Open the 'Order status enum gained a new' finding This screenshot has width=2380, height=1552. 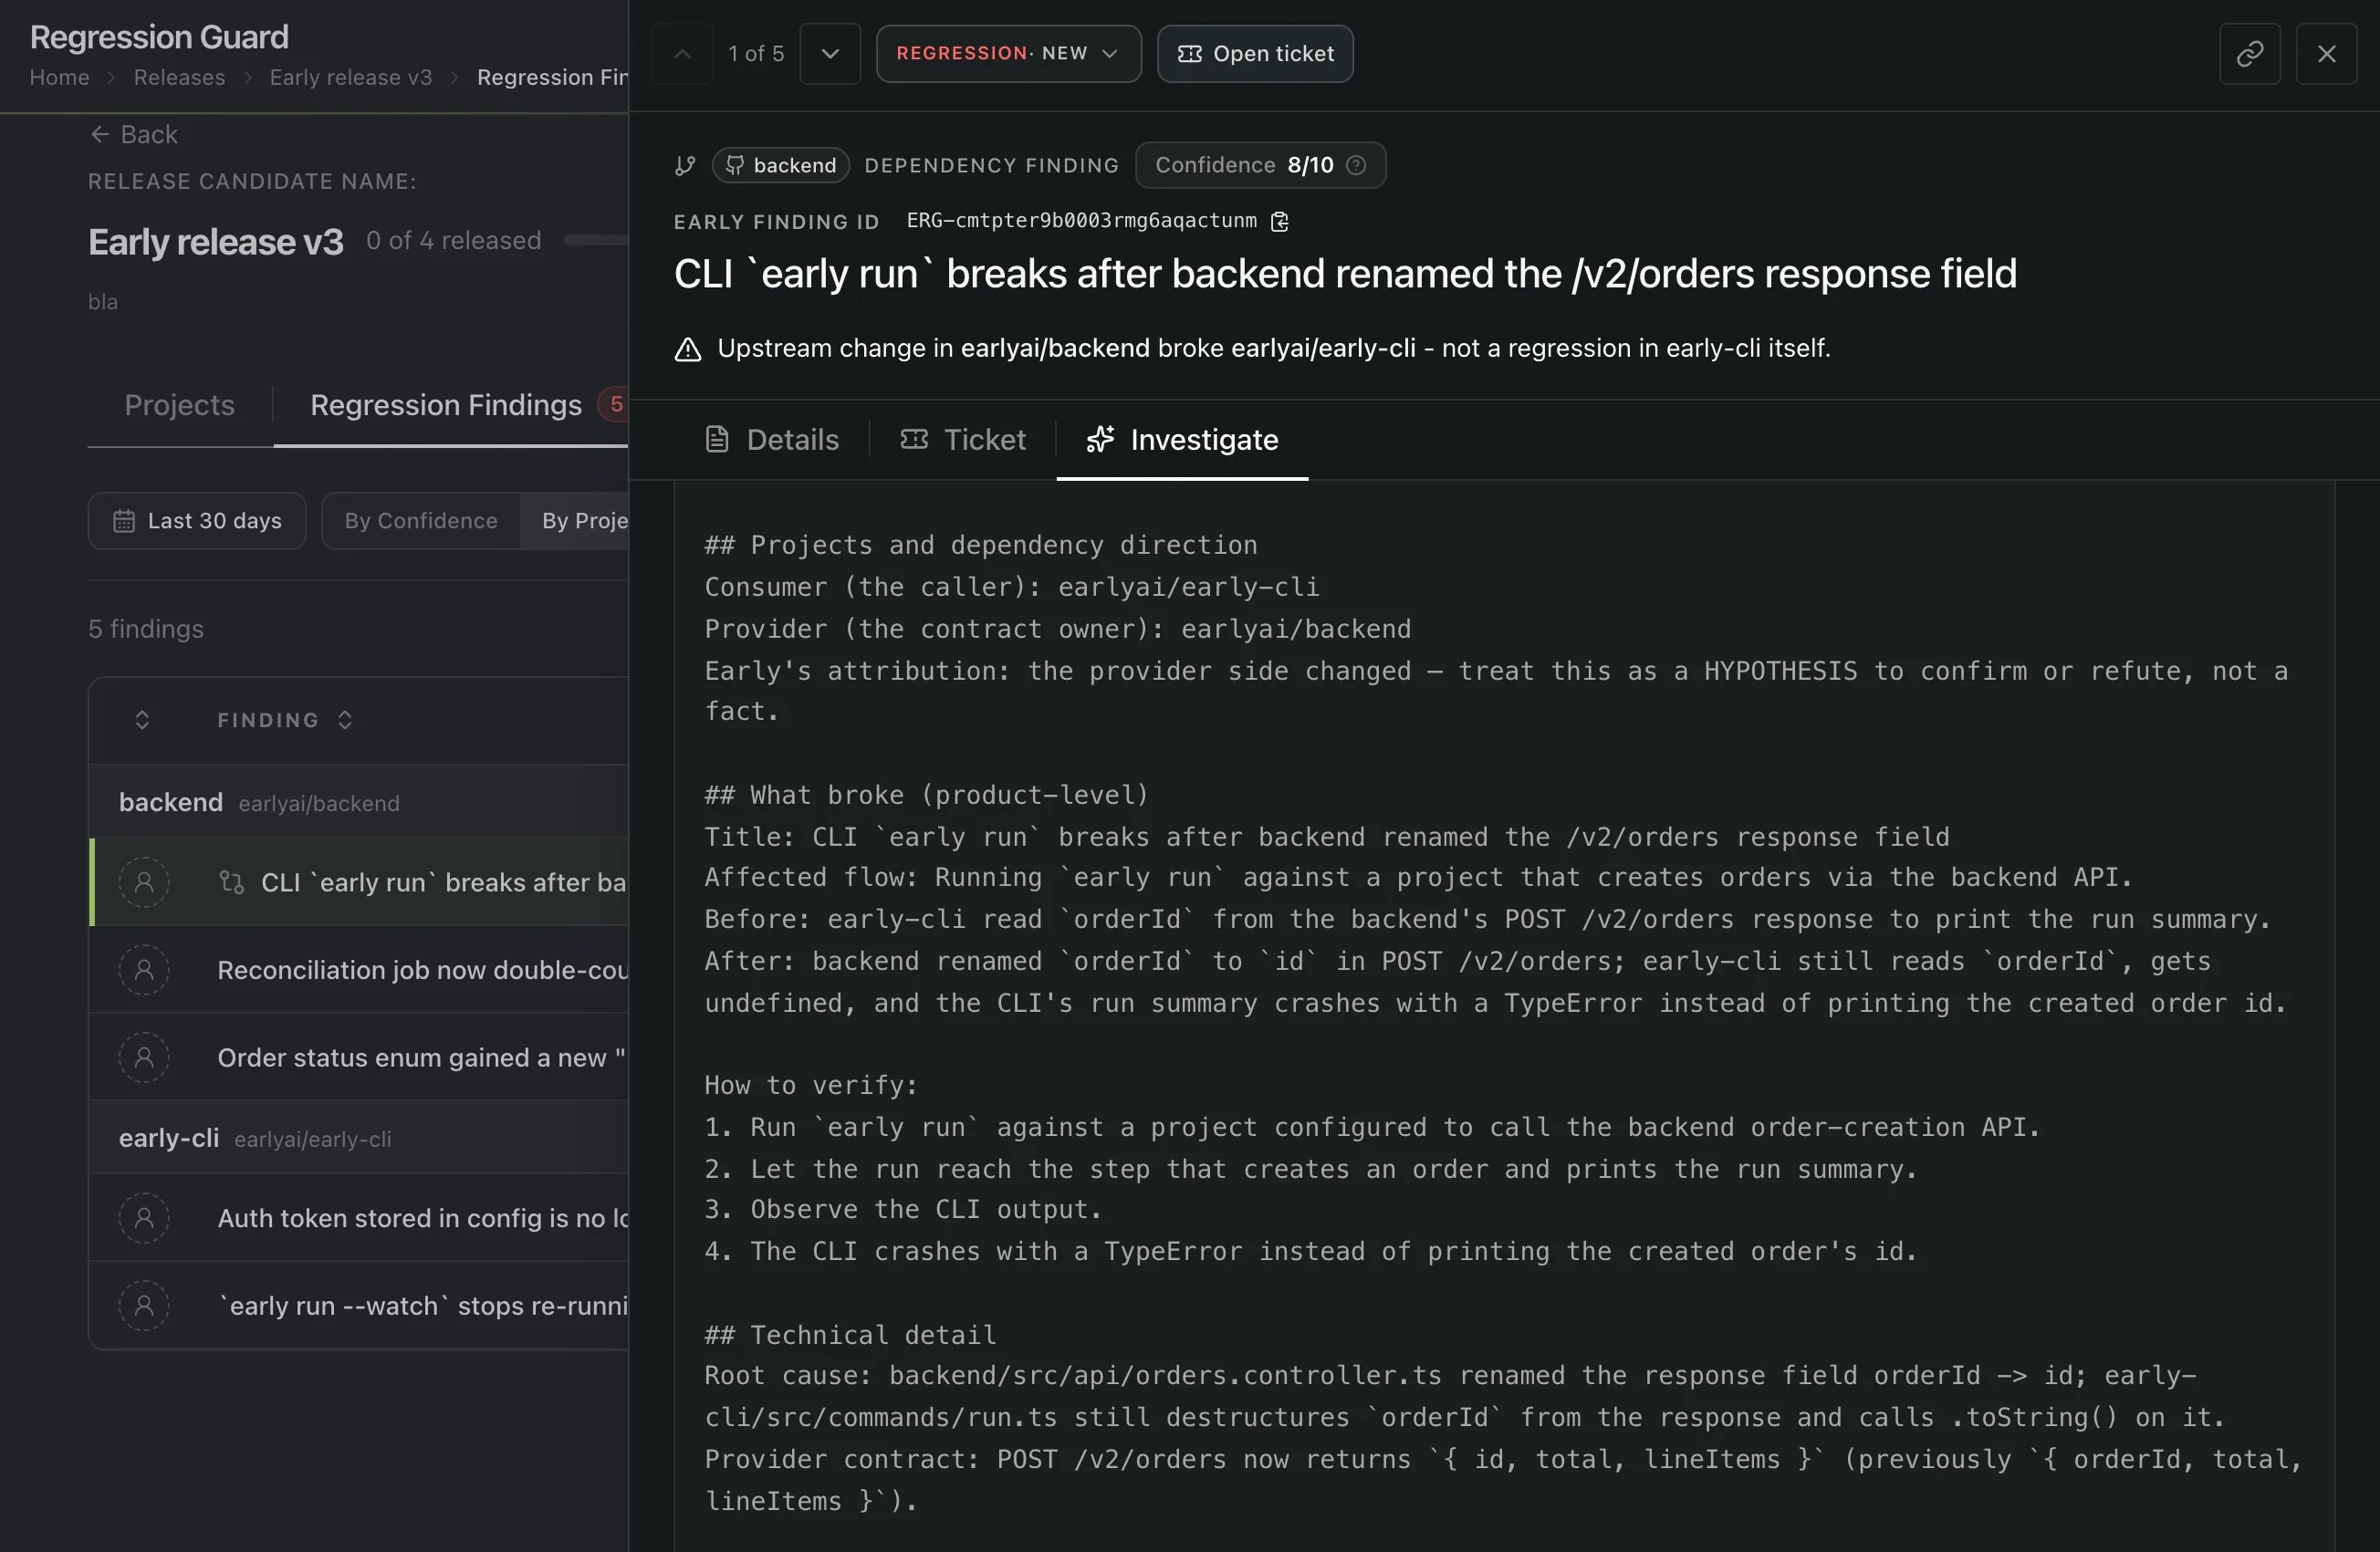(358, 1057)
